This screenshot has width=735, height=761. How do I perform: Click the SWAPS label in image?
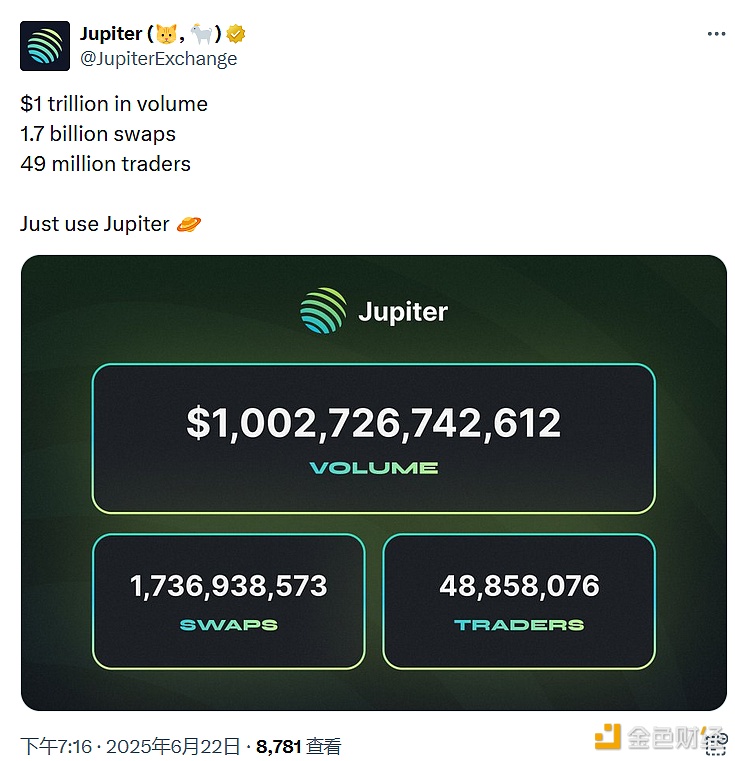(229, 625)
